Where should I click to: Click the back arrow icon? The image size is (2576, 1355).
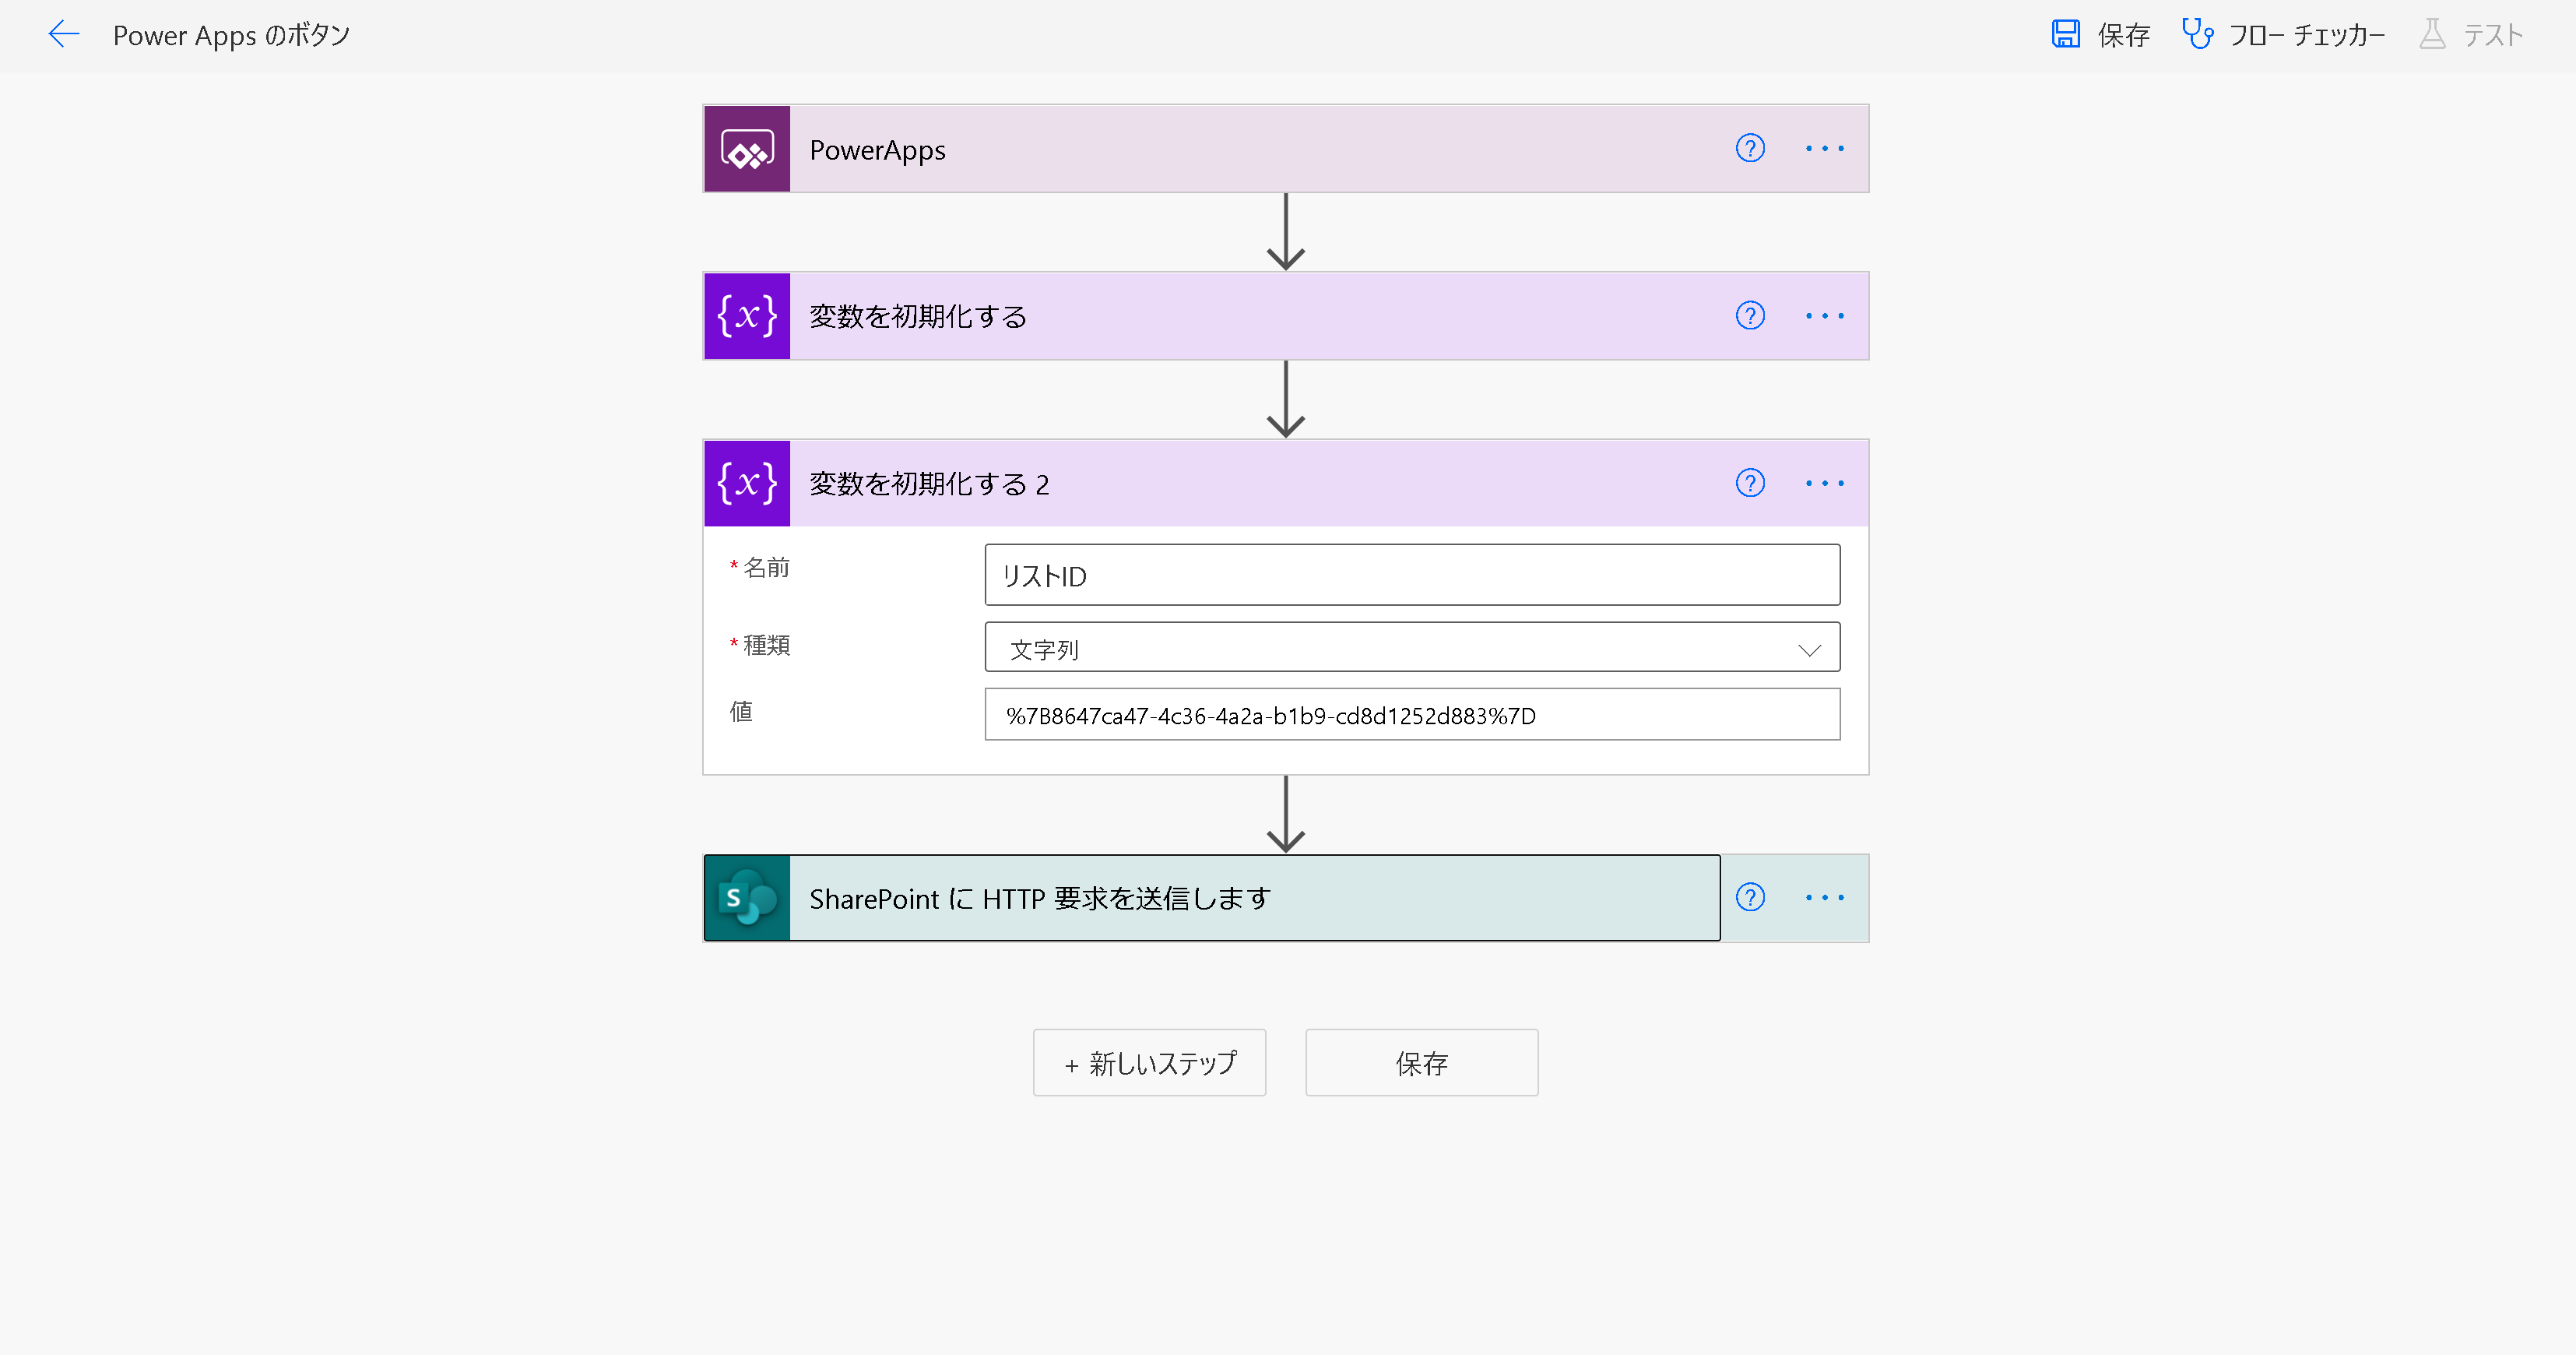[x=63, y=35]
